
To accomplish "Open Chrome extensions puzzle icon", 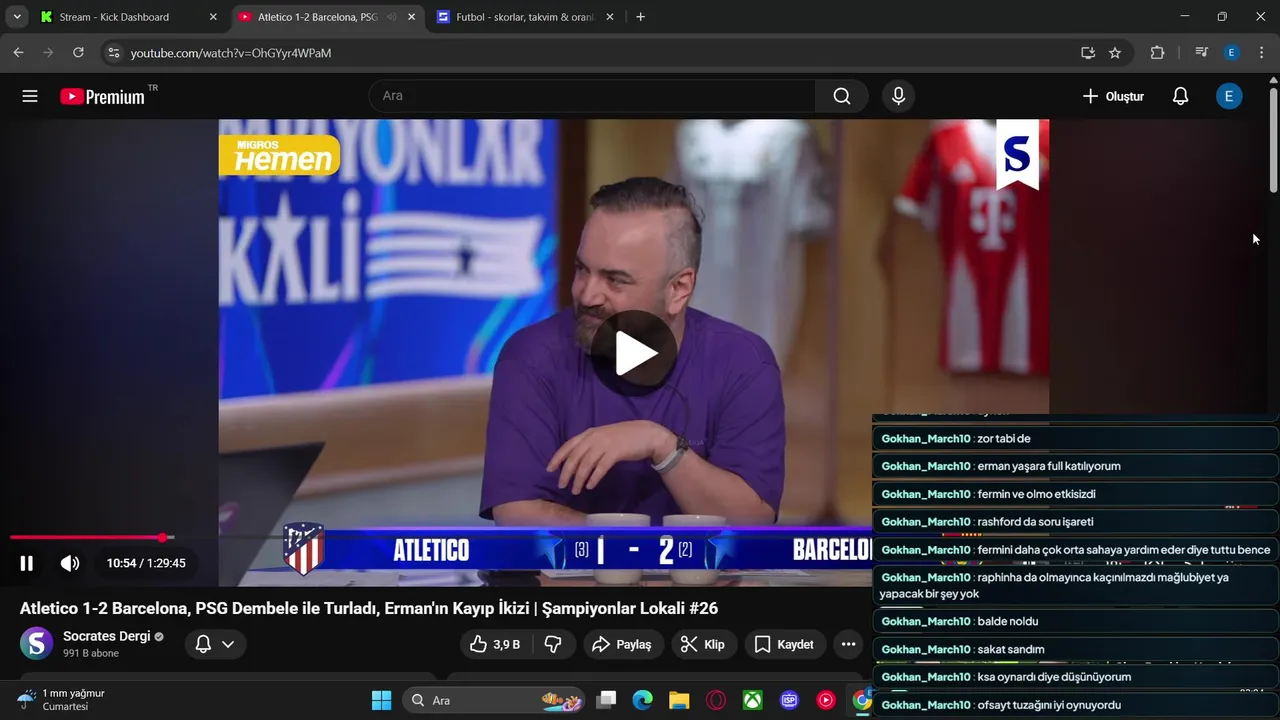I will [1157, 52].
